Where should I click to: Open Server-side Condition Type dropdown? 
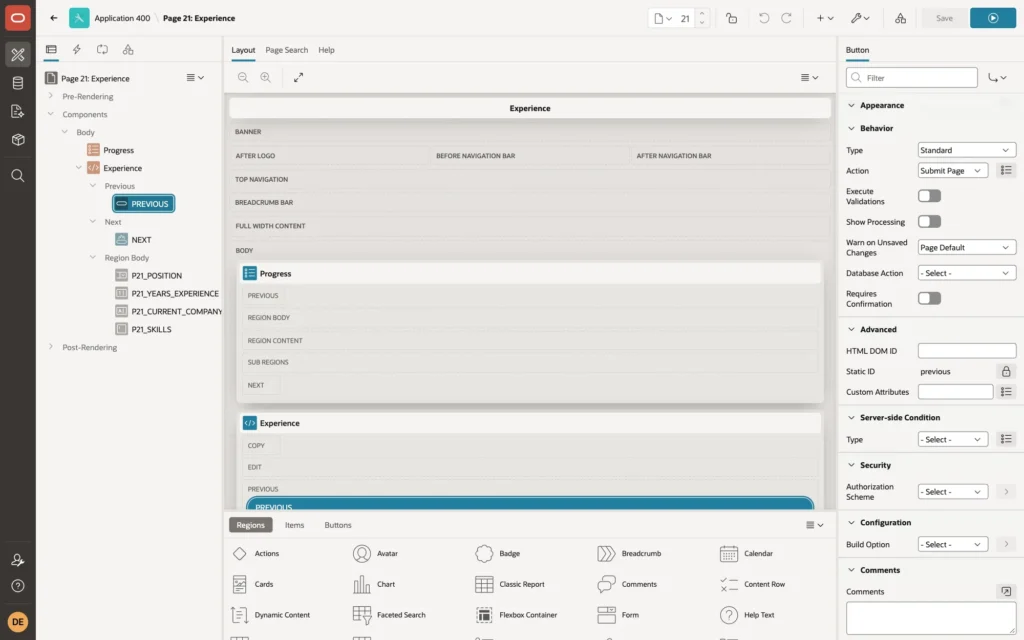coord(952,440)
